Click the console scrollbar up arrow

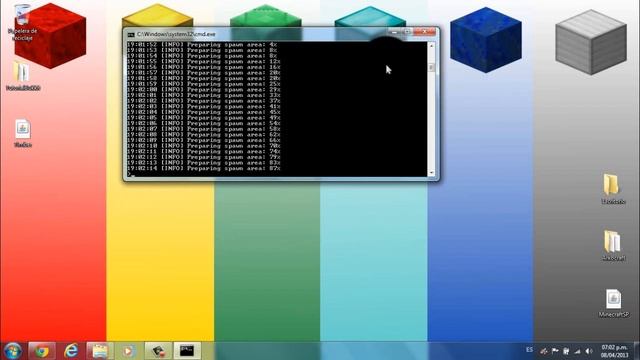point(431,46)
